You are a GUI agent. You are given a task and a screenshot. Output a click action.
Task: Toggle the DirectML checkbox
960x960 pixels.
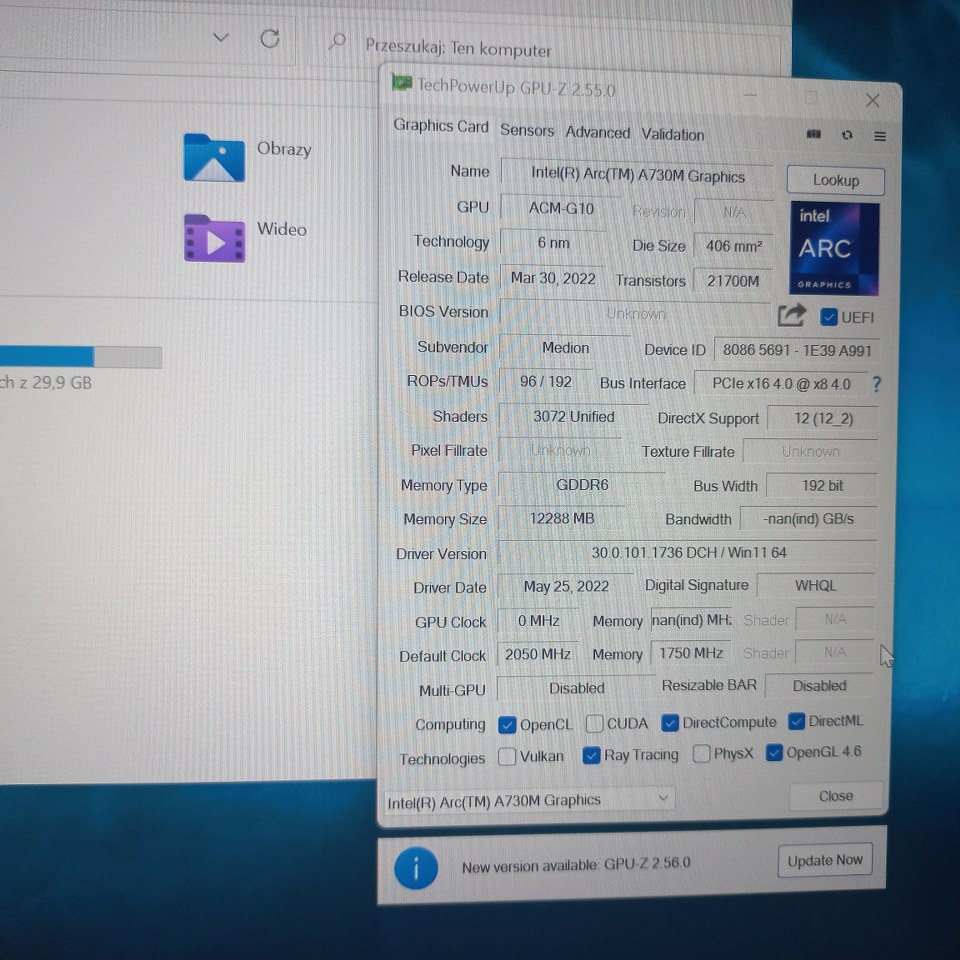[796, 721]
